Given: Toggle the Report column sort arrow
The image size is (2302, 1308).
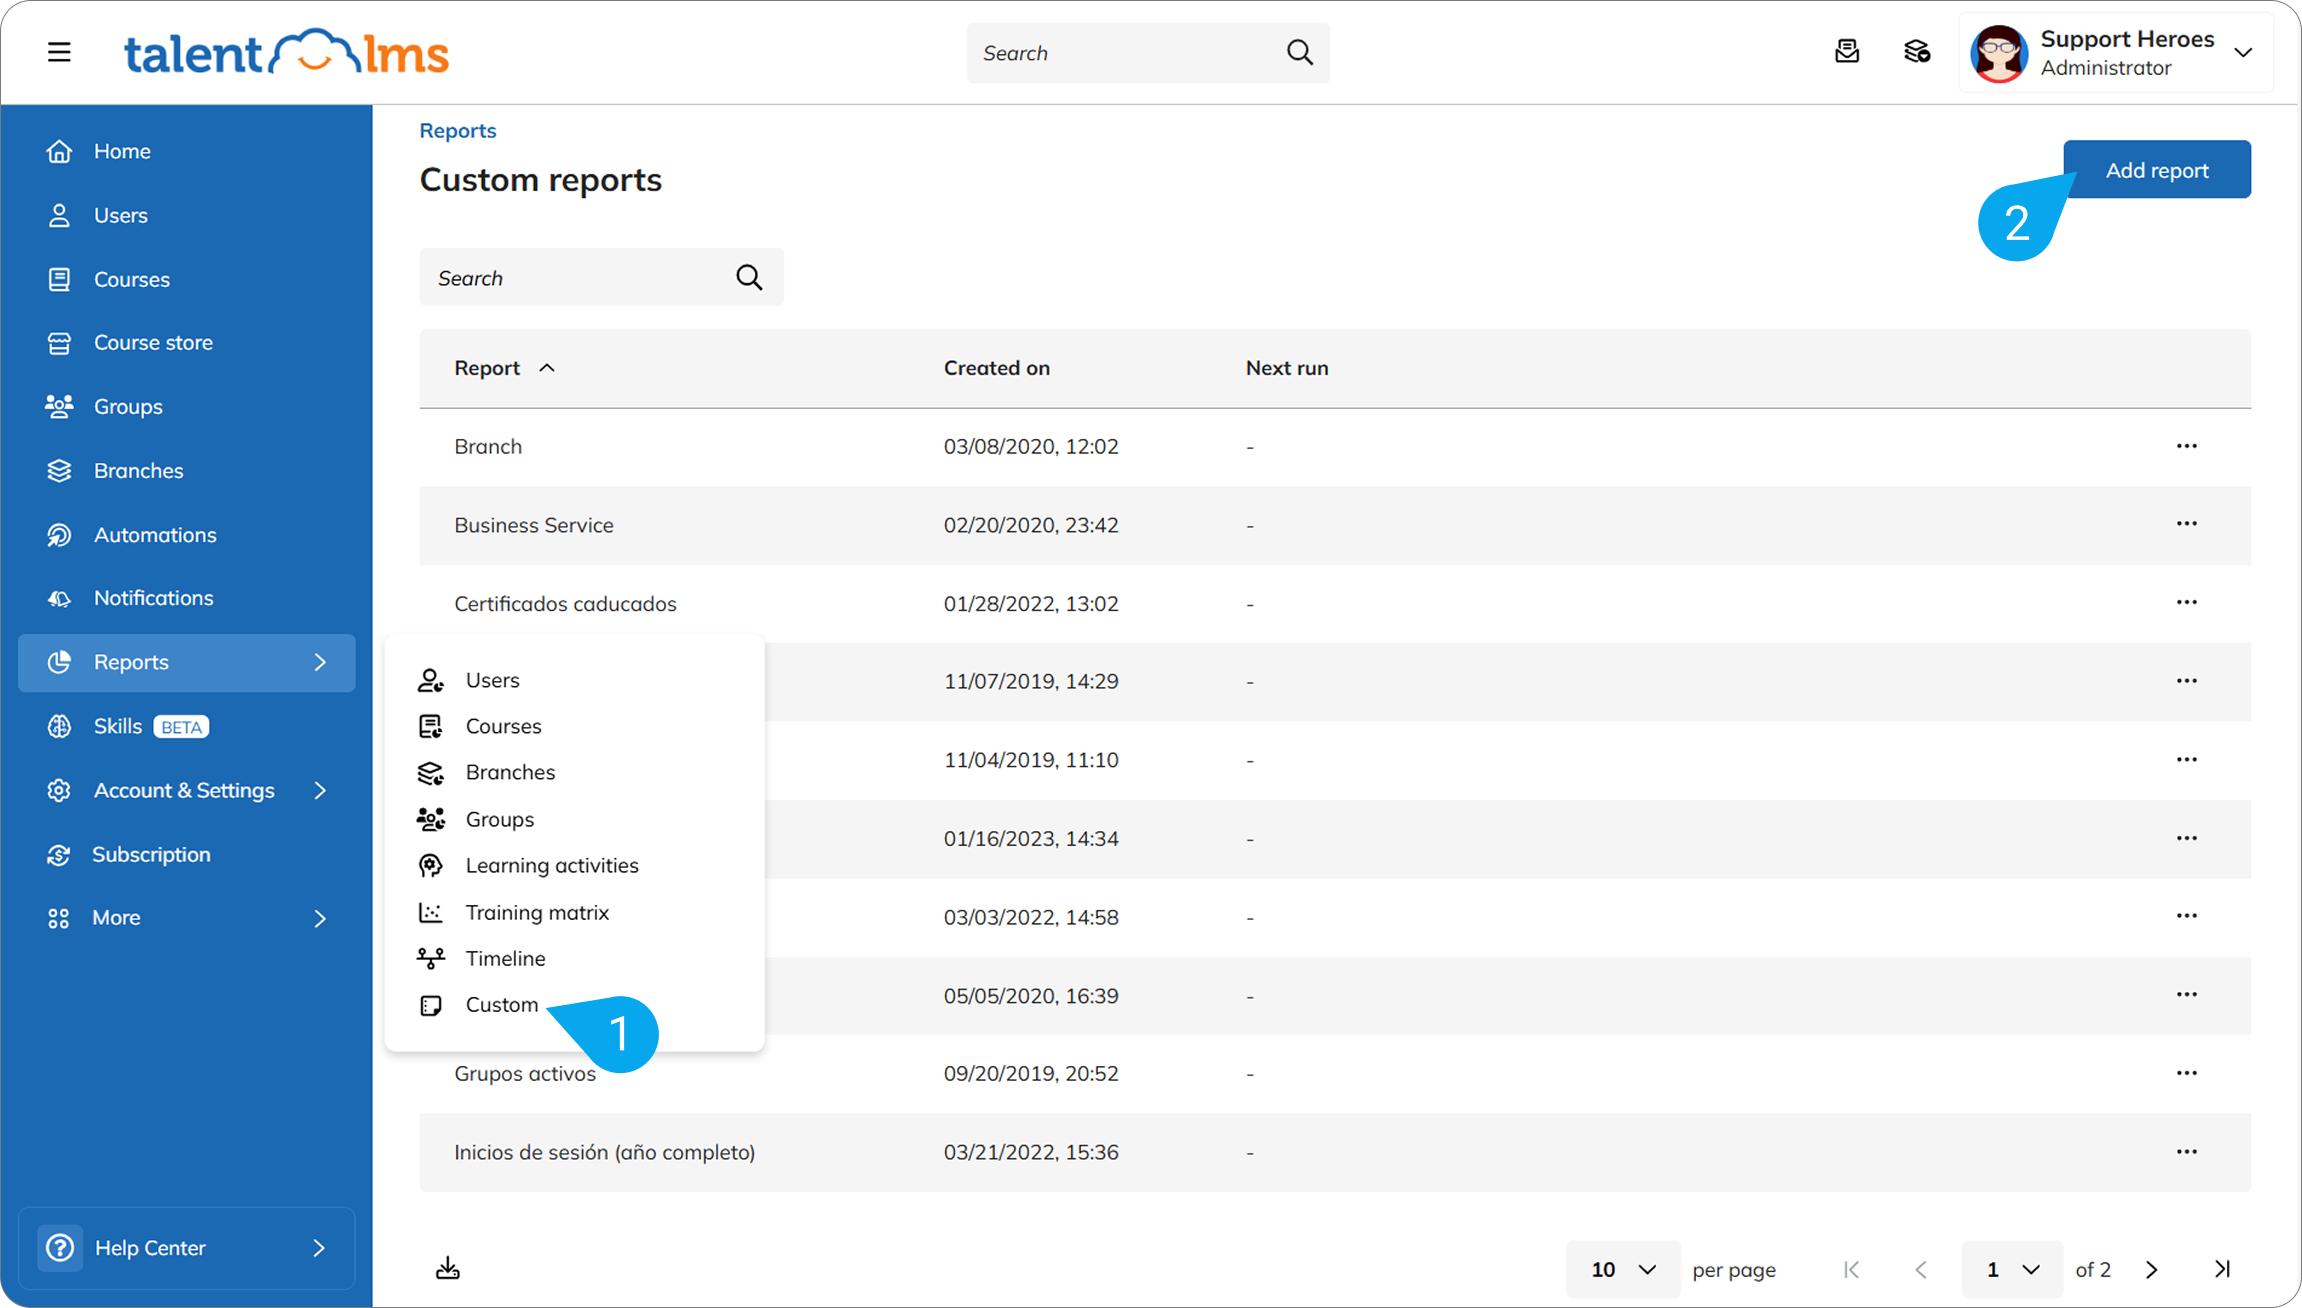Looking at the screenshot, I should click(x=547, y=368).
